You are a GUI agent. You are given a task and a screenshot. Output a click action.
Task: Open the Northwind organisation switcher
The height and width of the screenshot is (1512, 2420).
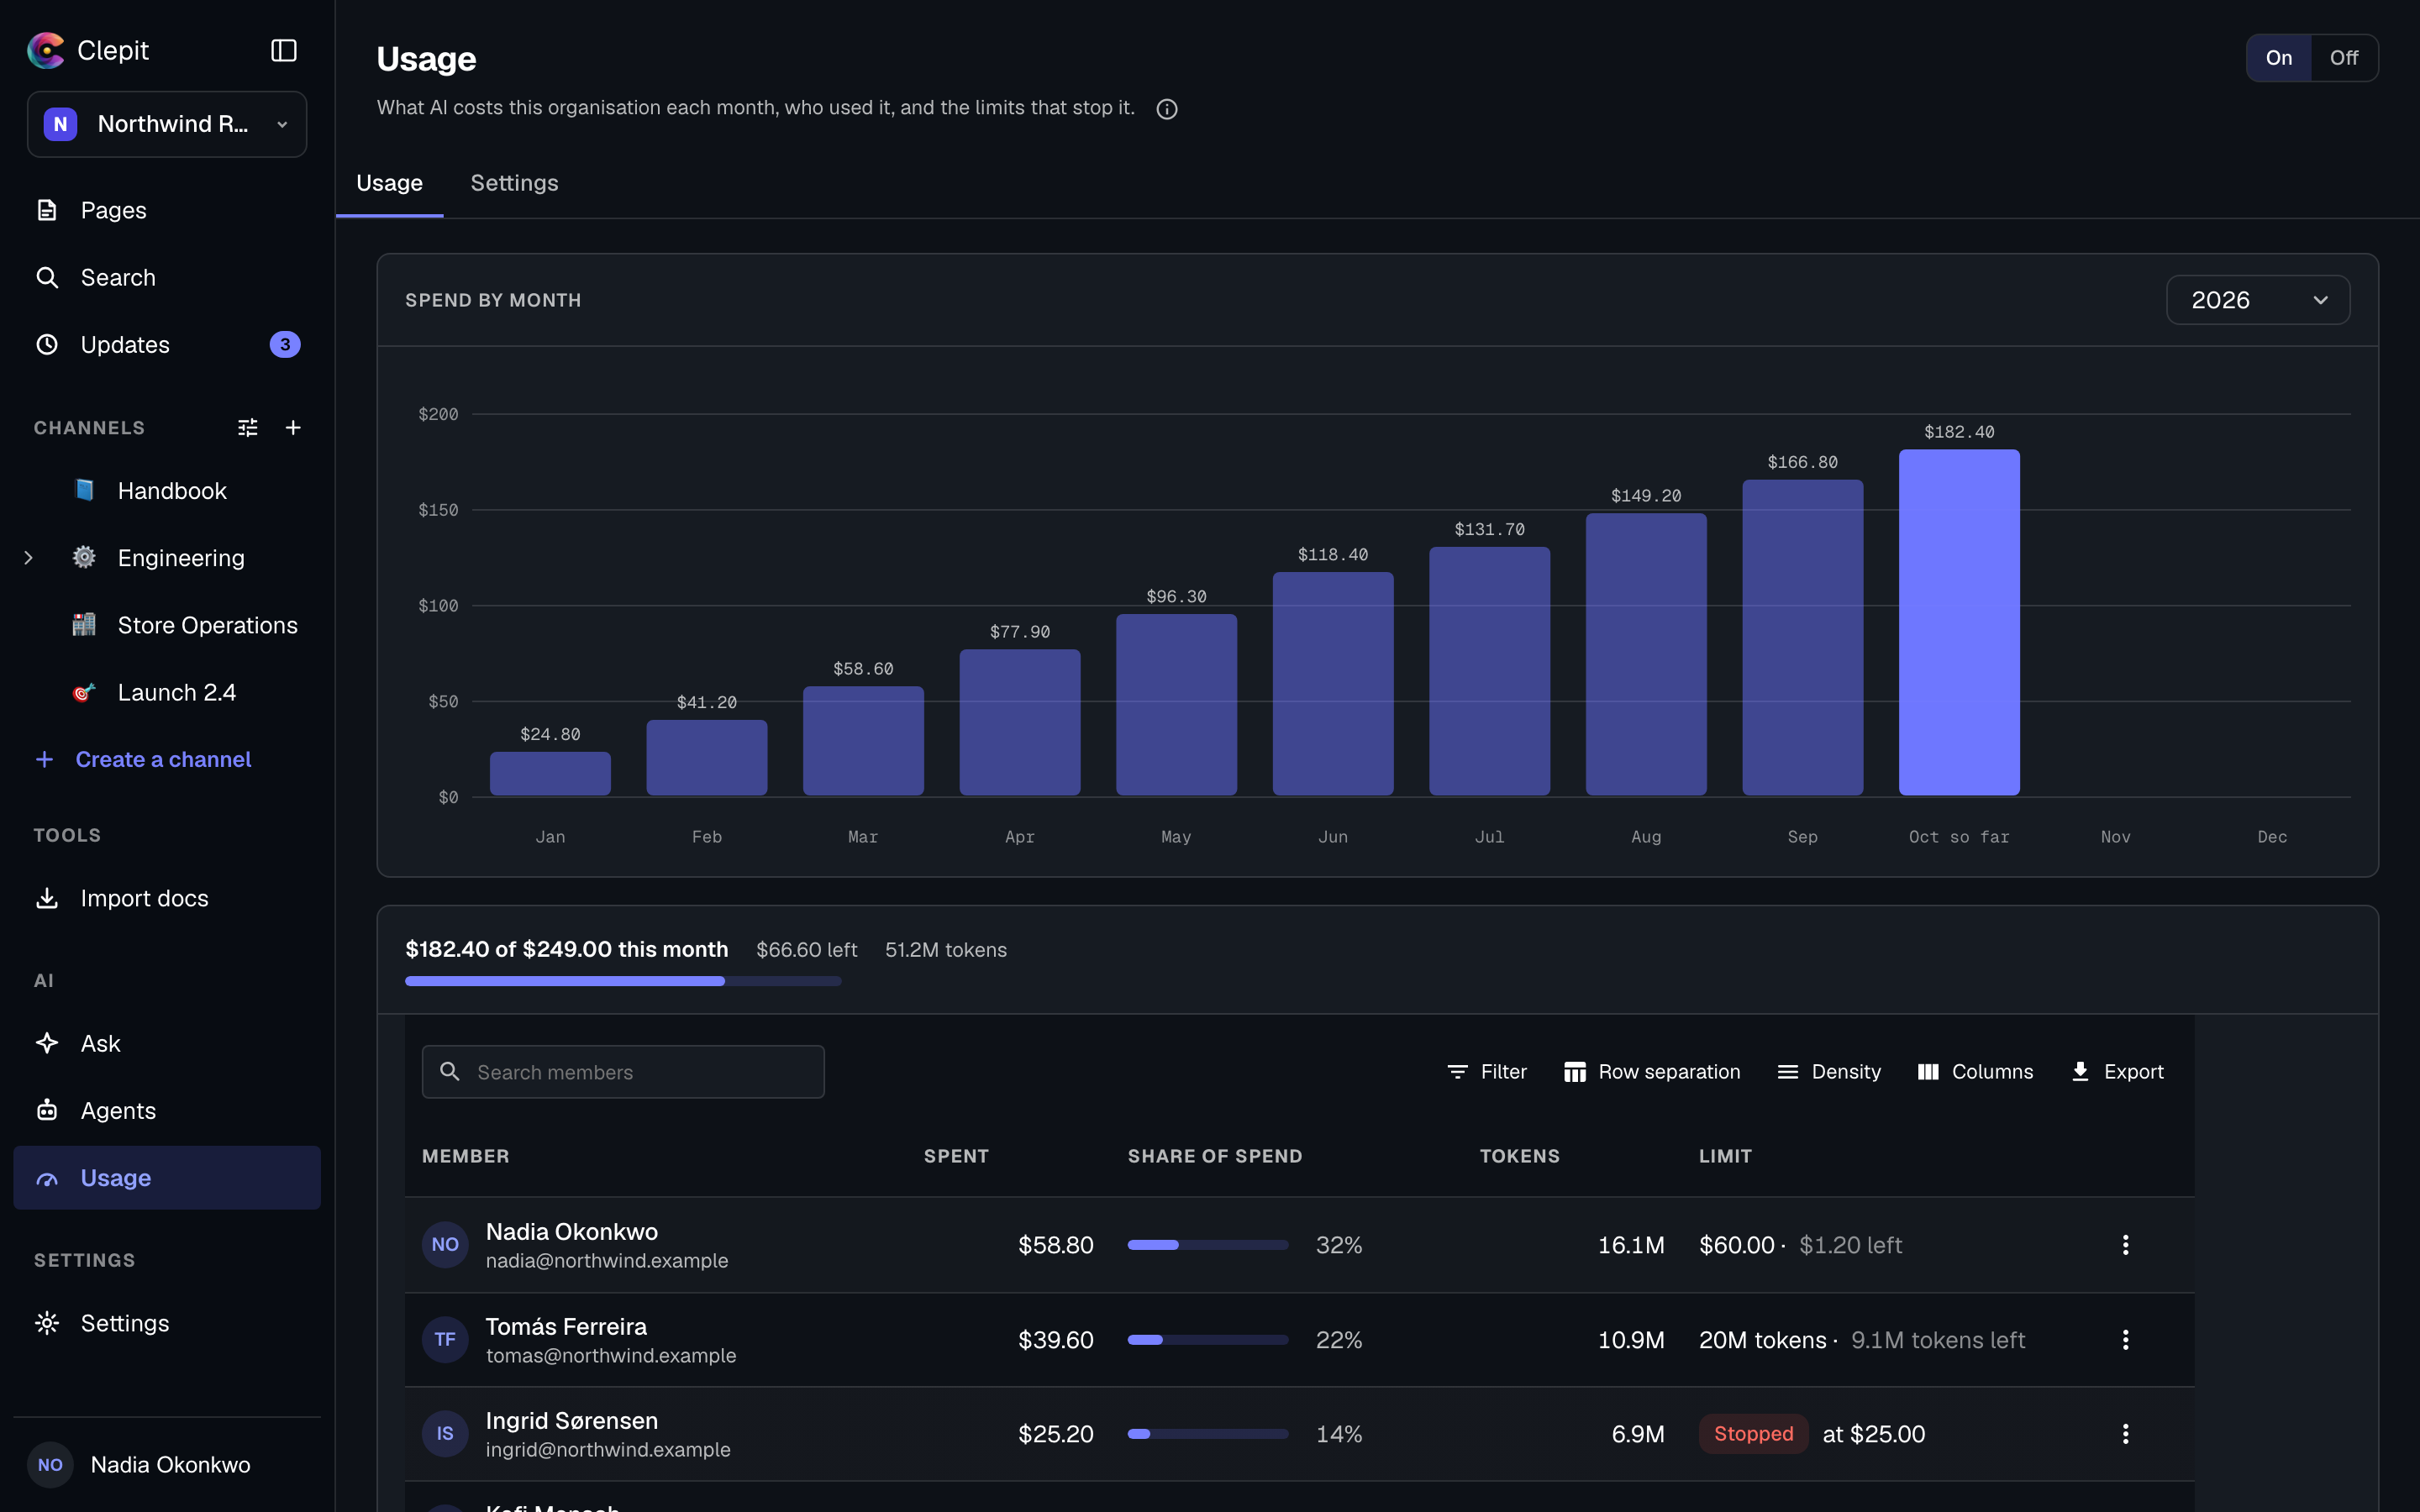click(x=167, y=124)
